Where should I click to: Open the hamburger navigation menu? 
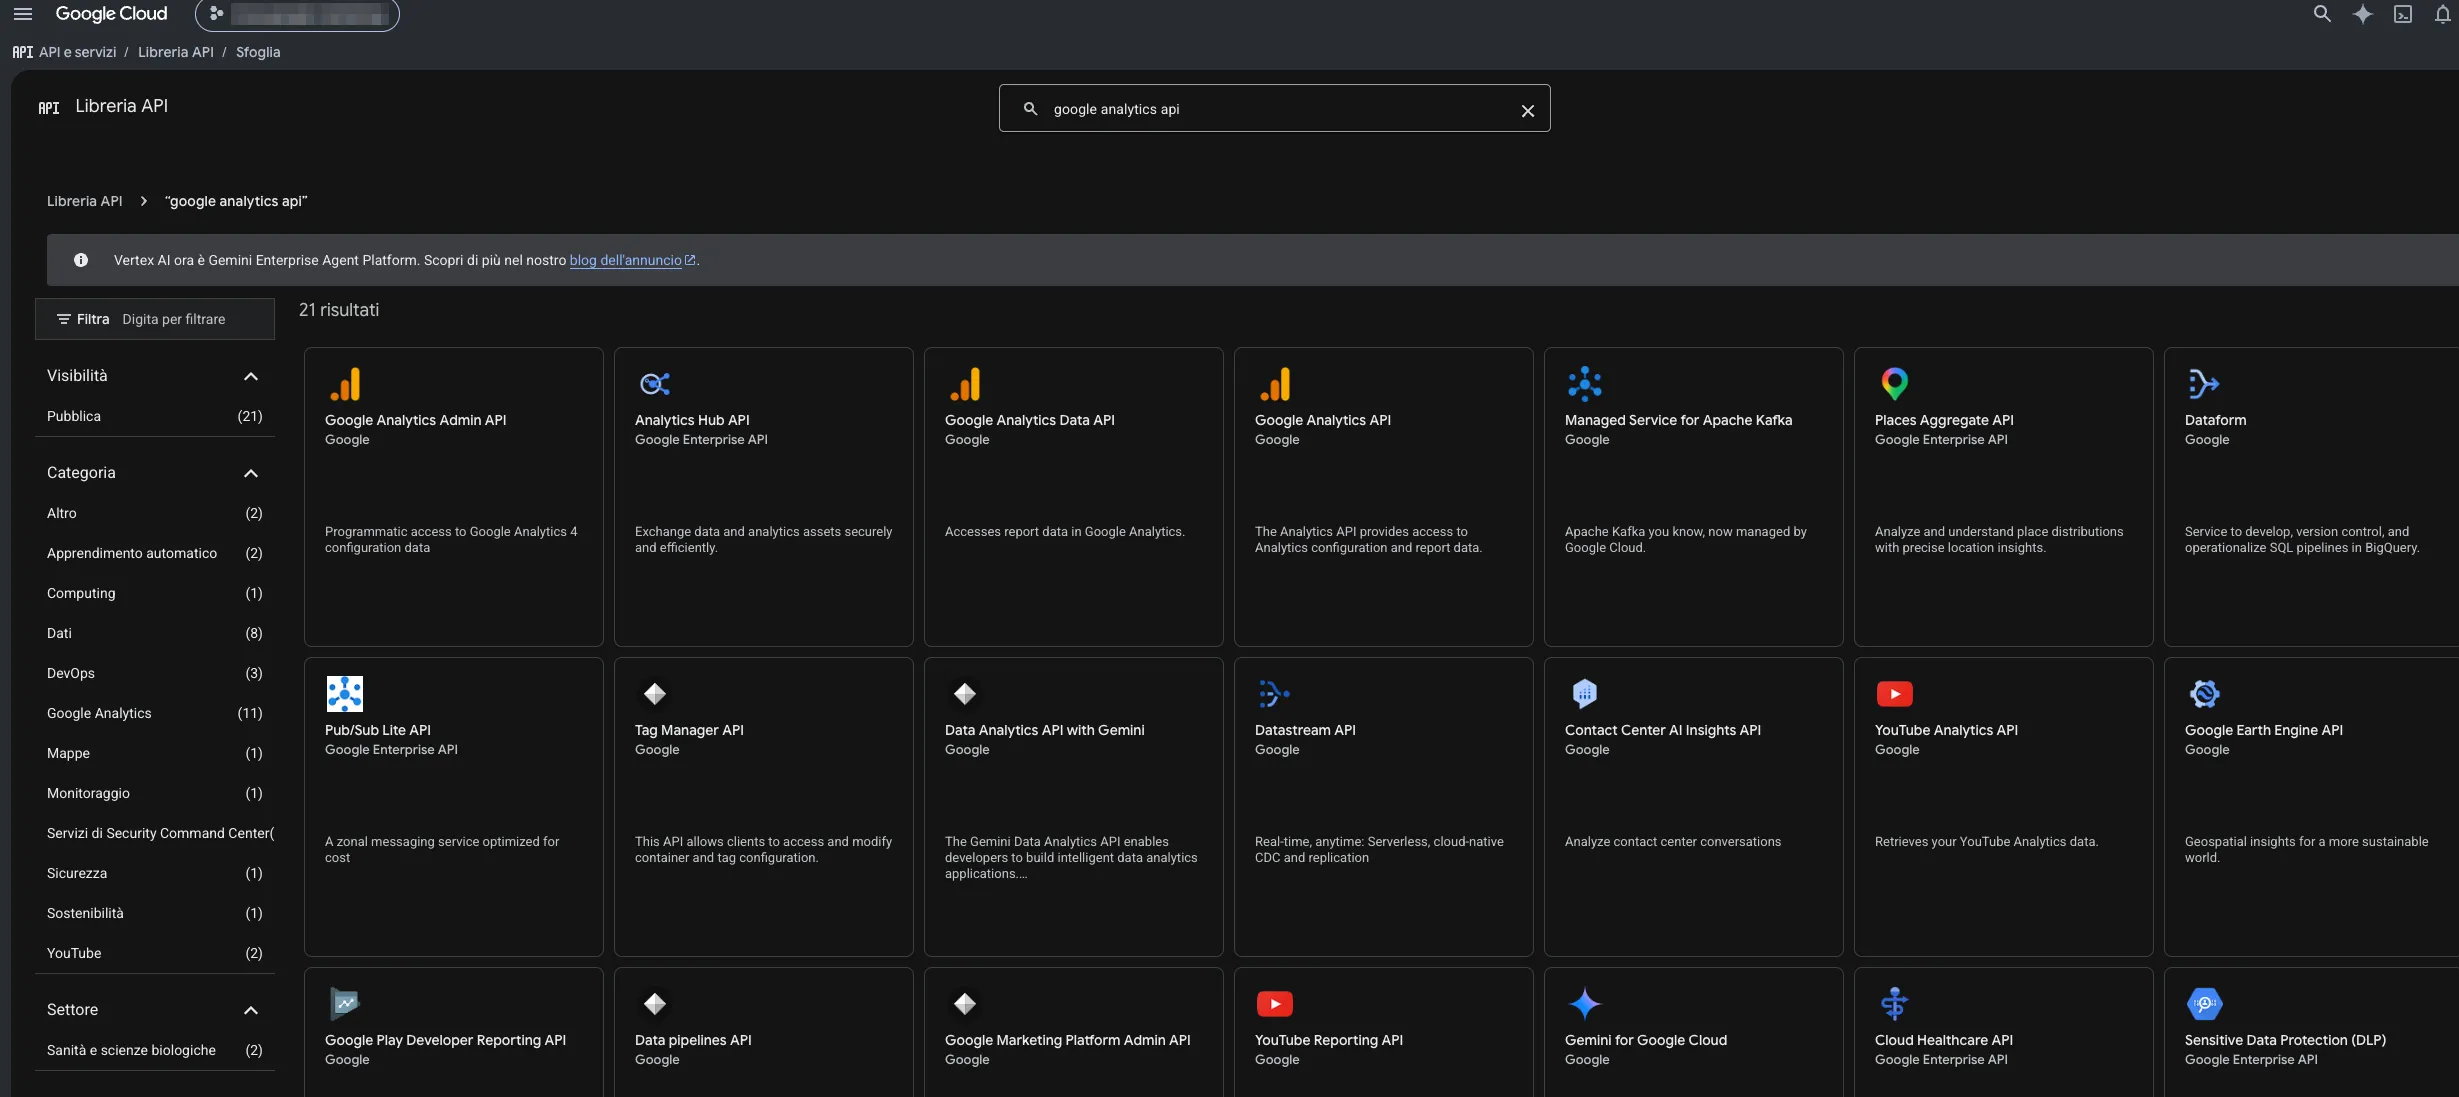[x=22, y=14]
